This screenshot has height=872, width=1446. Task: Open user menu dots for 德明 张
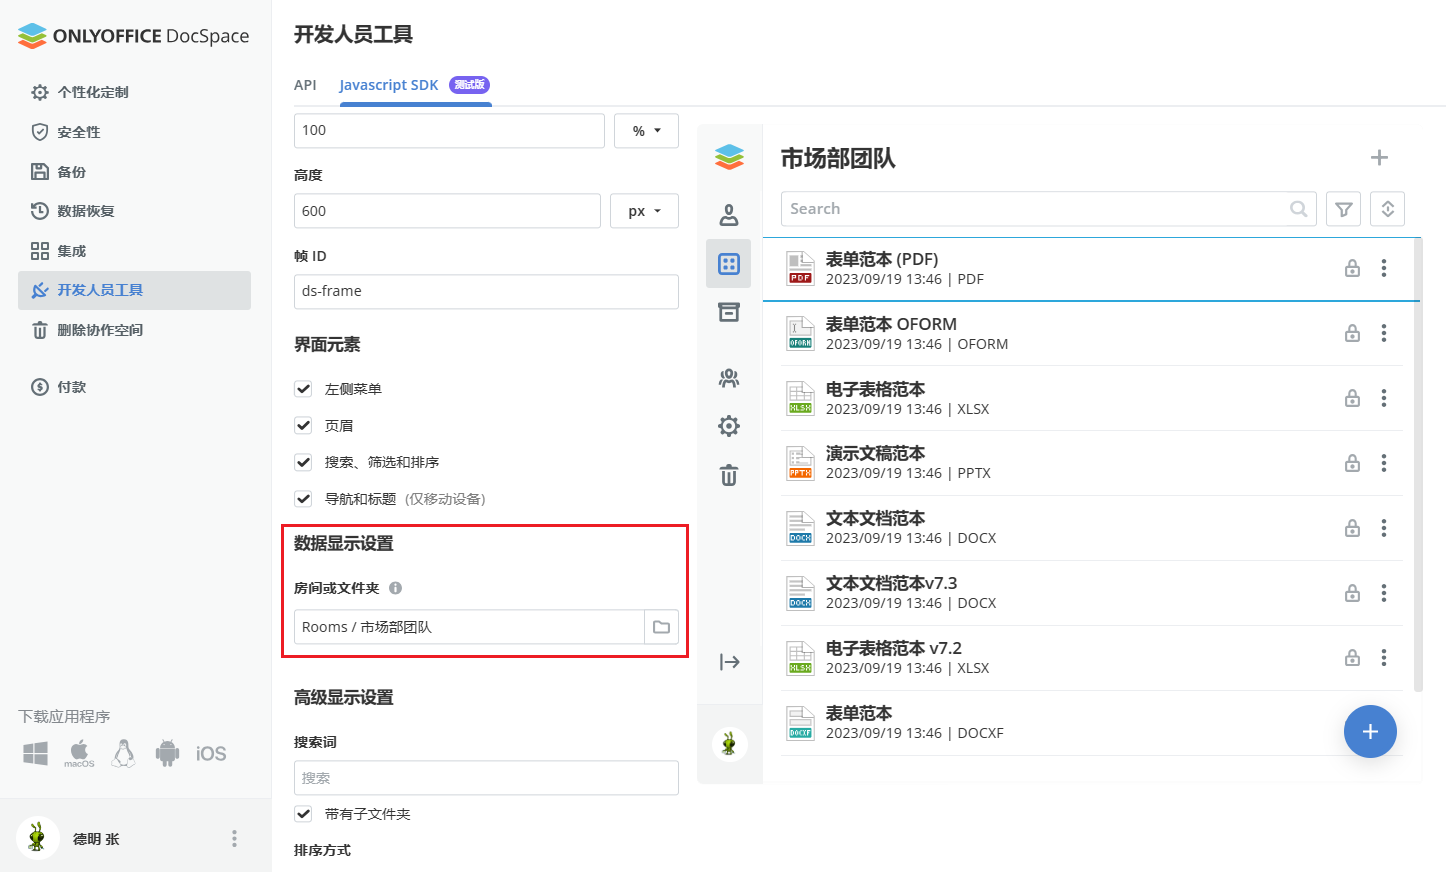(x=234, y=838)
